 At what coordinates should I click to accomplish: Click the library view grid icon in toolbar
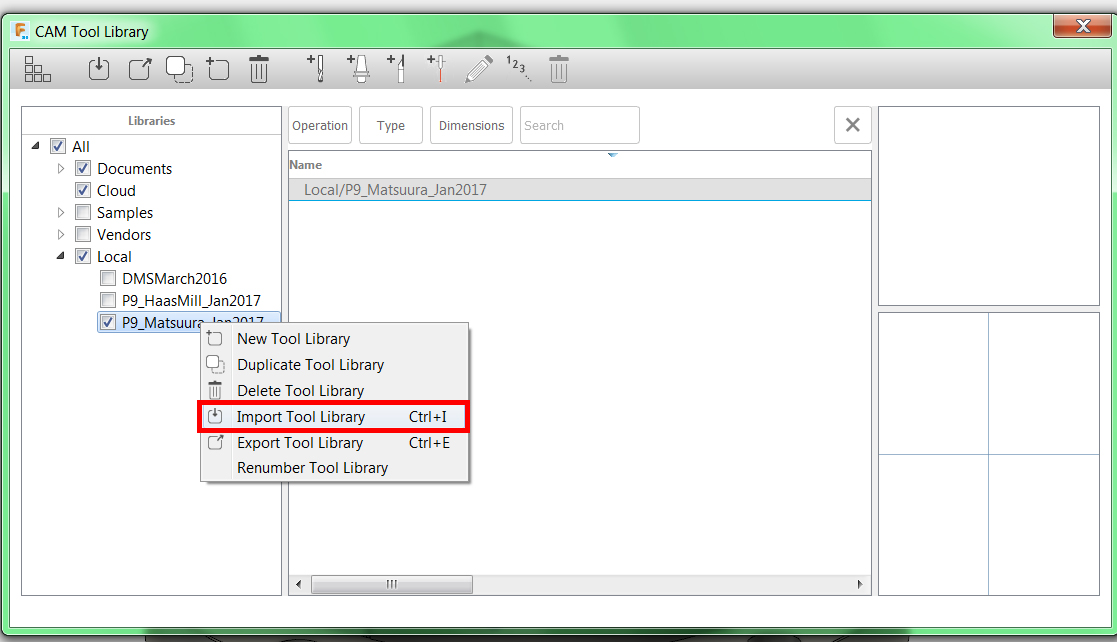click(37, 69)
